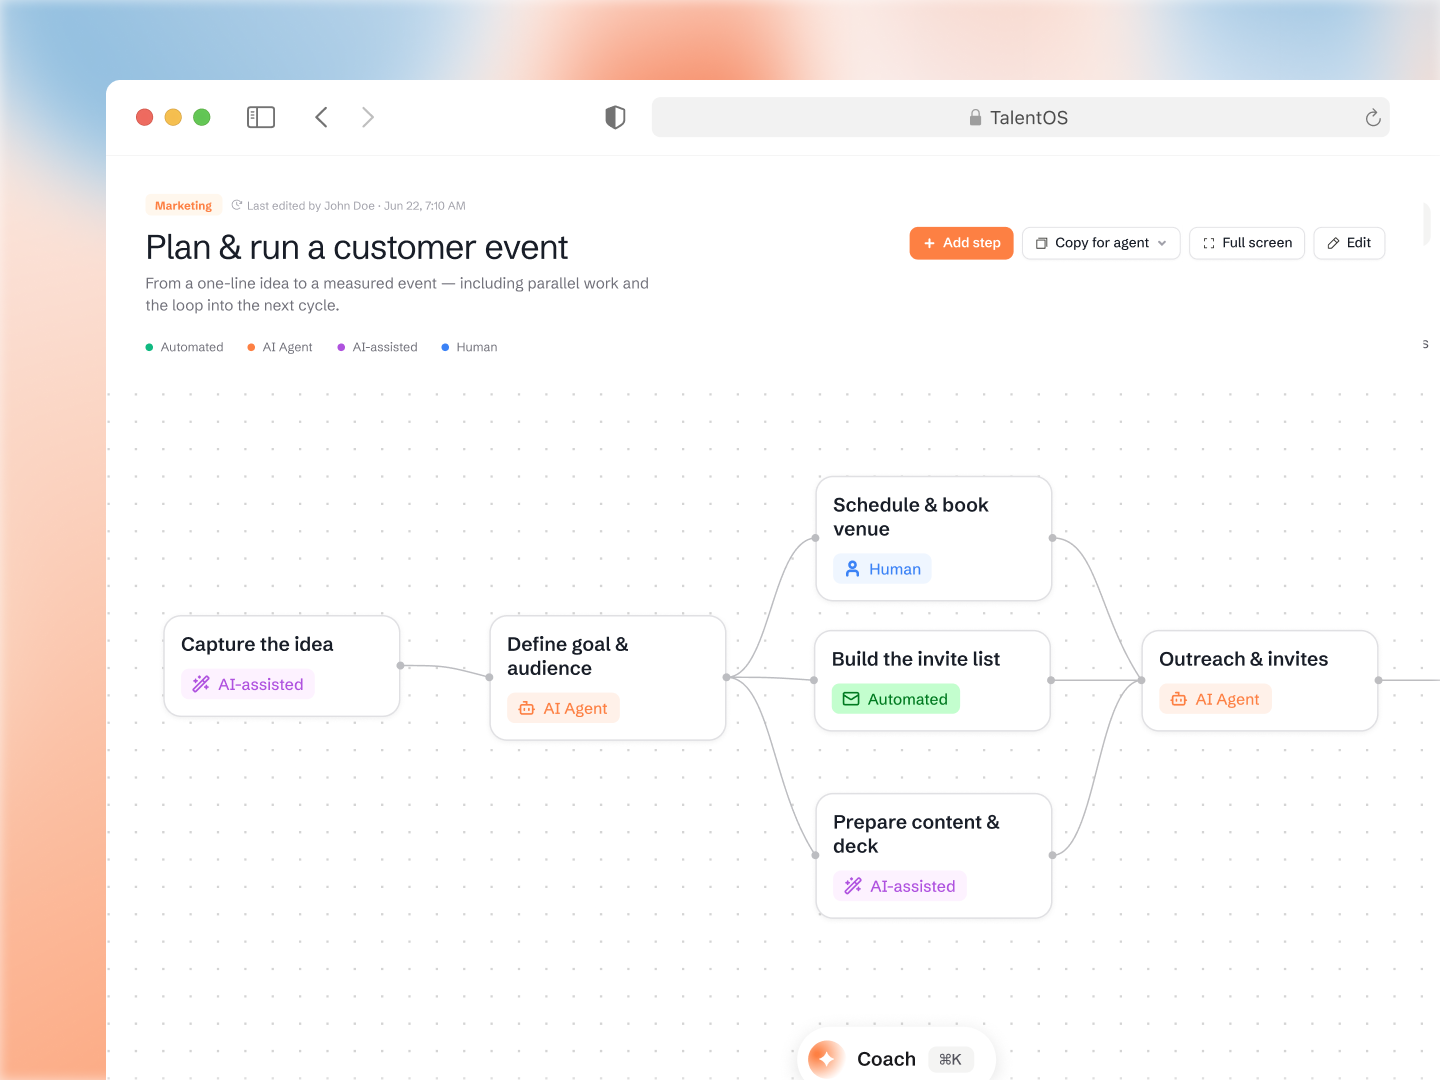Select the Marketing tag

183,205
